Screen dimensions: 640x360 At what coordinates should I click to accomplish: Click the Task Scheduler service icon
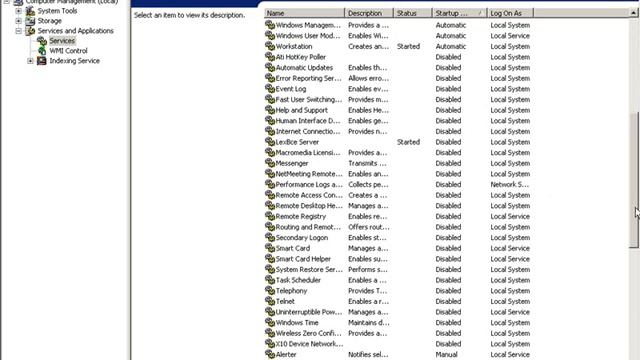270,280
